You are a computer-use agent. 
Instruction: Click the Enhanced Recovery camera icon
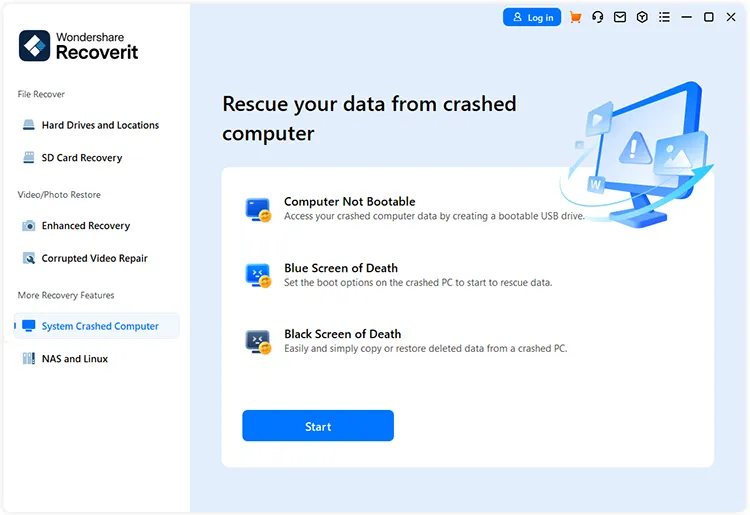(x=29, y=226)
